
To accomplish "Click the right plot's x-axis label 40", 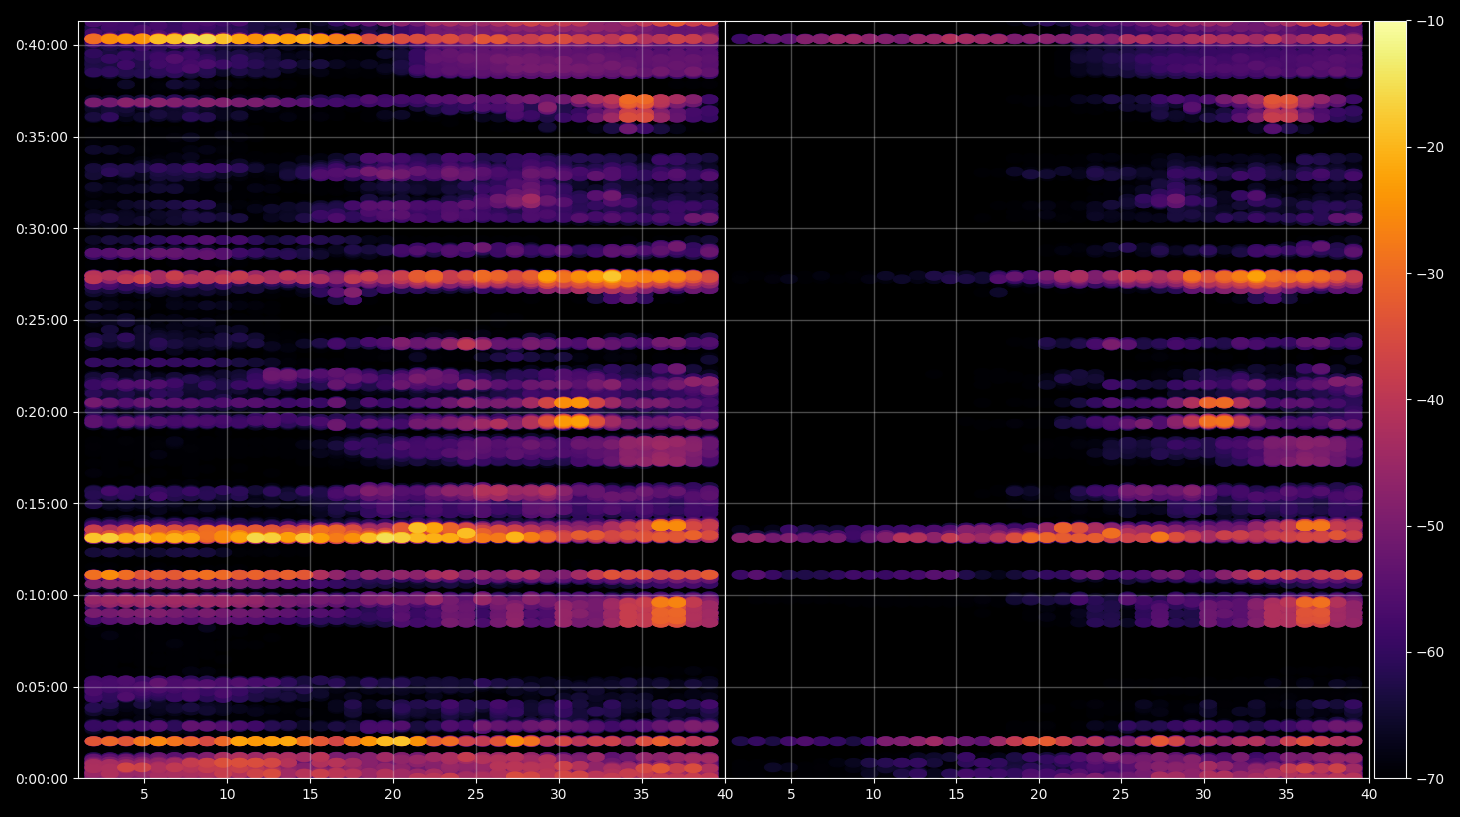I will 1369,795.
